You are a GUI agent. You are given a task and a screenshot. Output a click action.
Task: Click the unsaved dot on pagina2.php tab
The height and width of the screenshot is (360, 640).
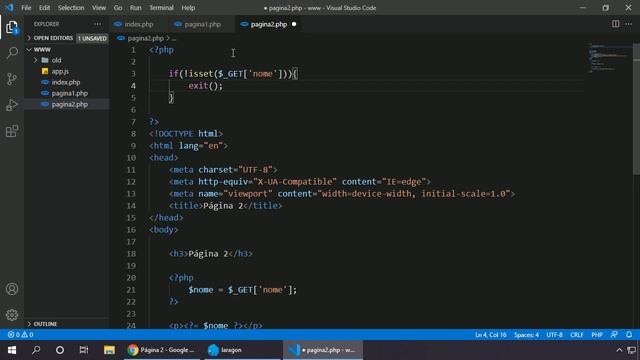click(x=294, y=24)
